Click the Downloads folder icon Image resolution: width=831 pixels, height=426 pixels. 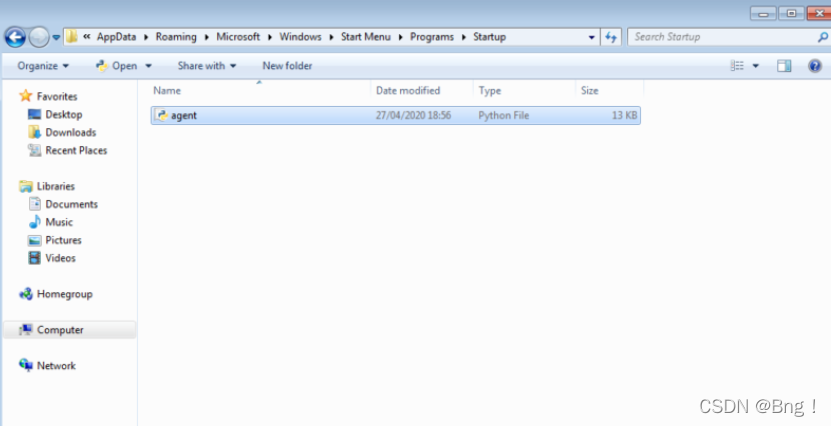pyautogui.click(x=34, y=132)
